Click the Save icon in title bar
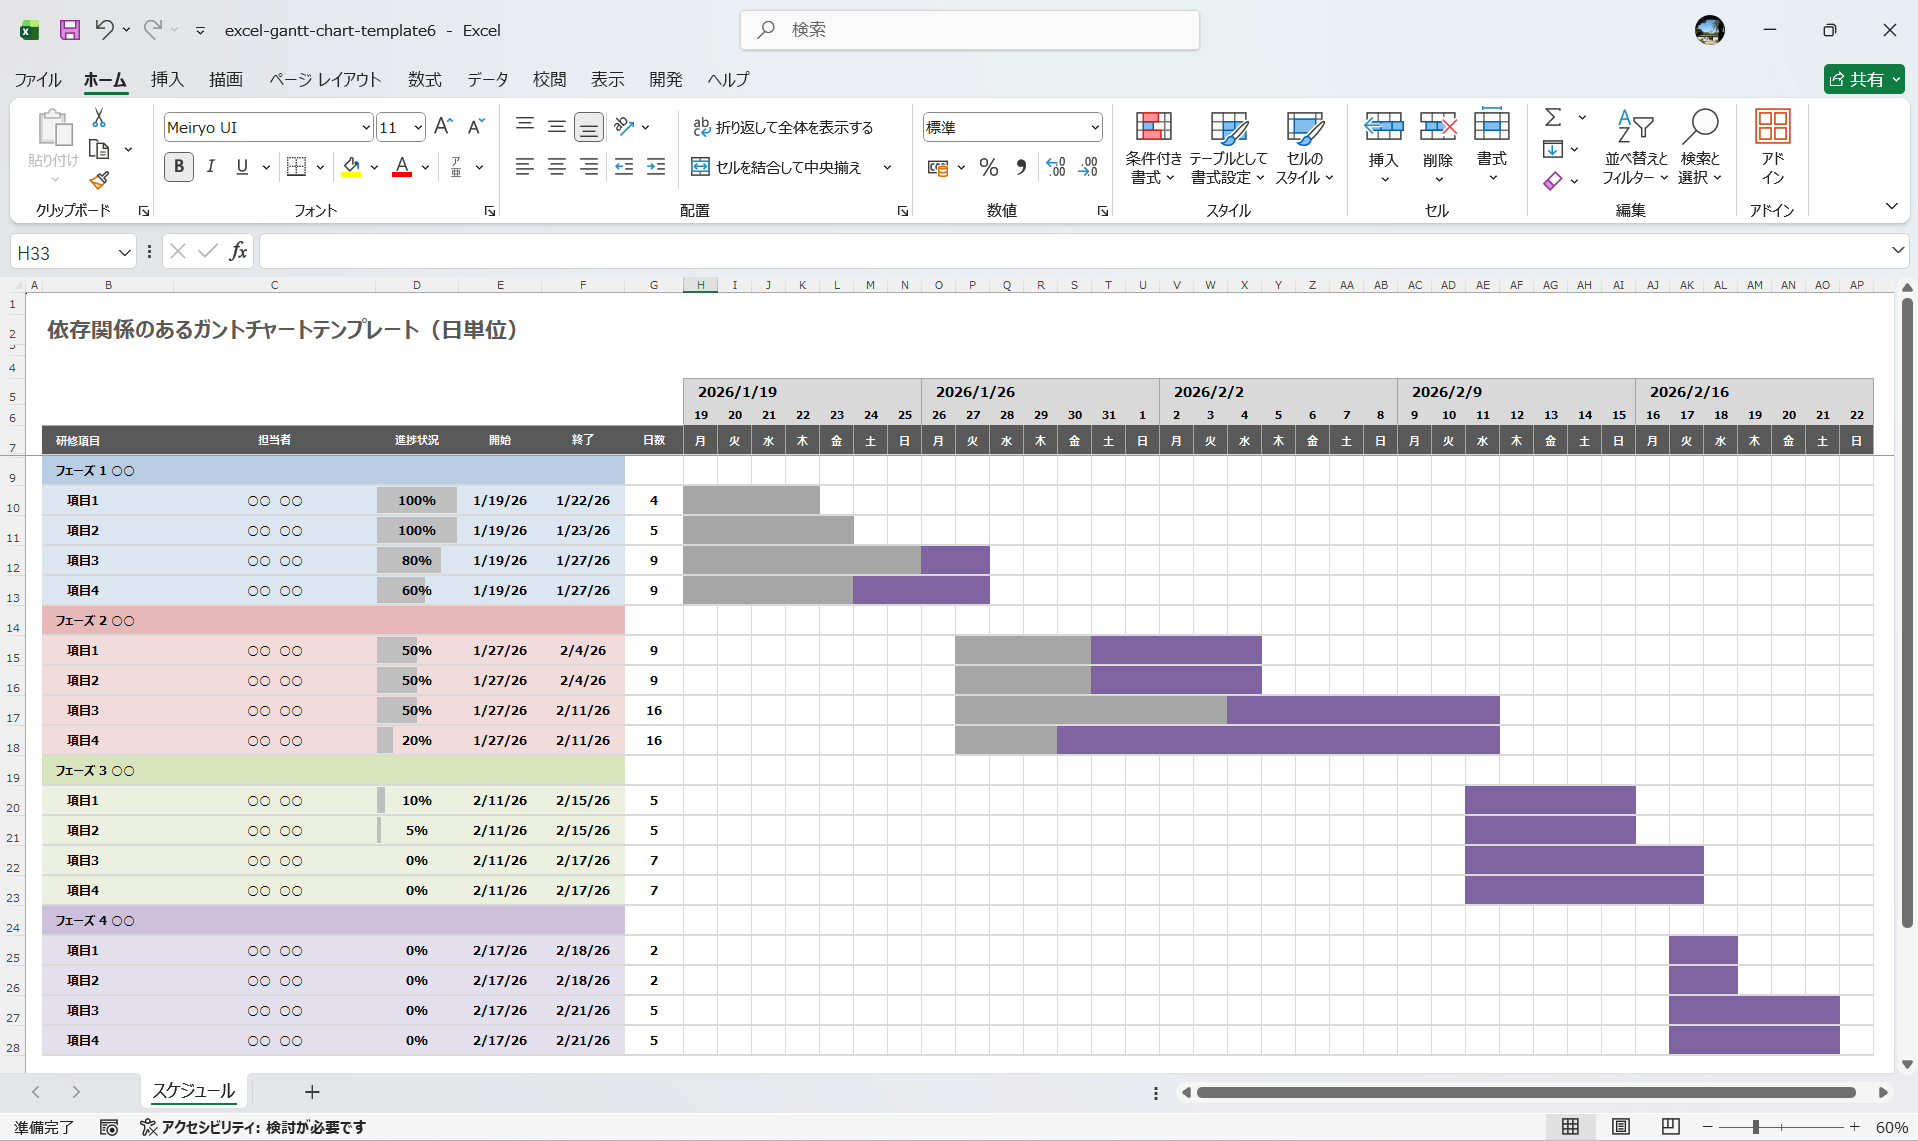Viewport: 1918px width, 1141px height. [70, 30]
